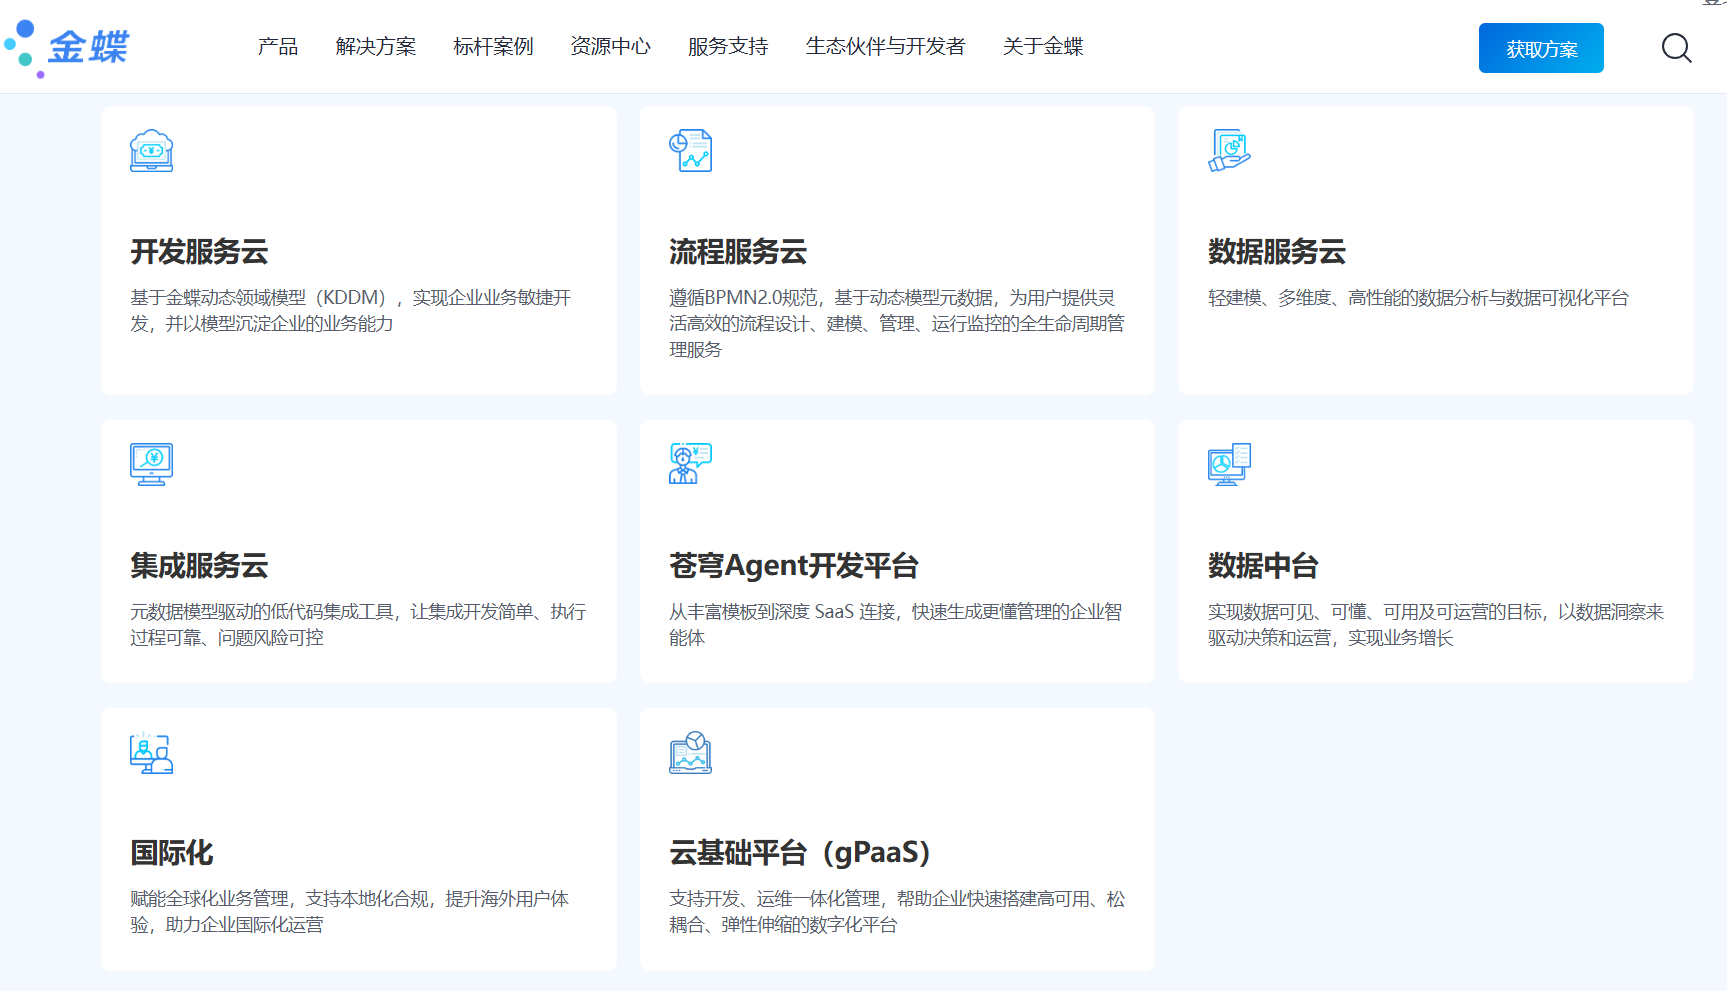Click the 数据中台 computer chart icon
The height and width of the screenshot is (991, 1727).
tap(1229, 464)
